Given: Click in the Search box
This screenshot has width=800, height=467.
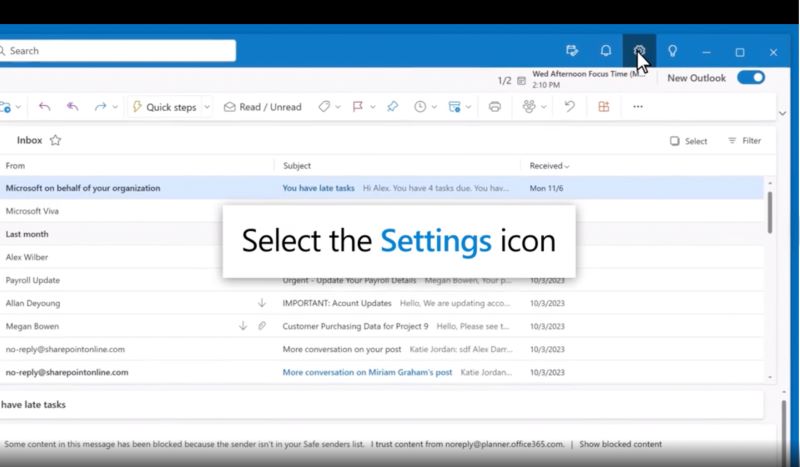Looking at the screenshot, I should (120, 51).
